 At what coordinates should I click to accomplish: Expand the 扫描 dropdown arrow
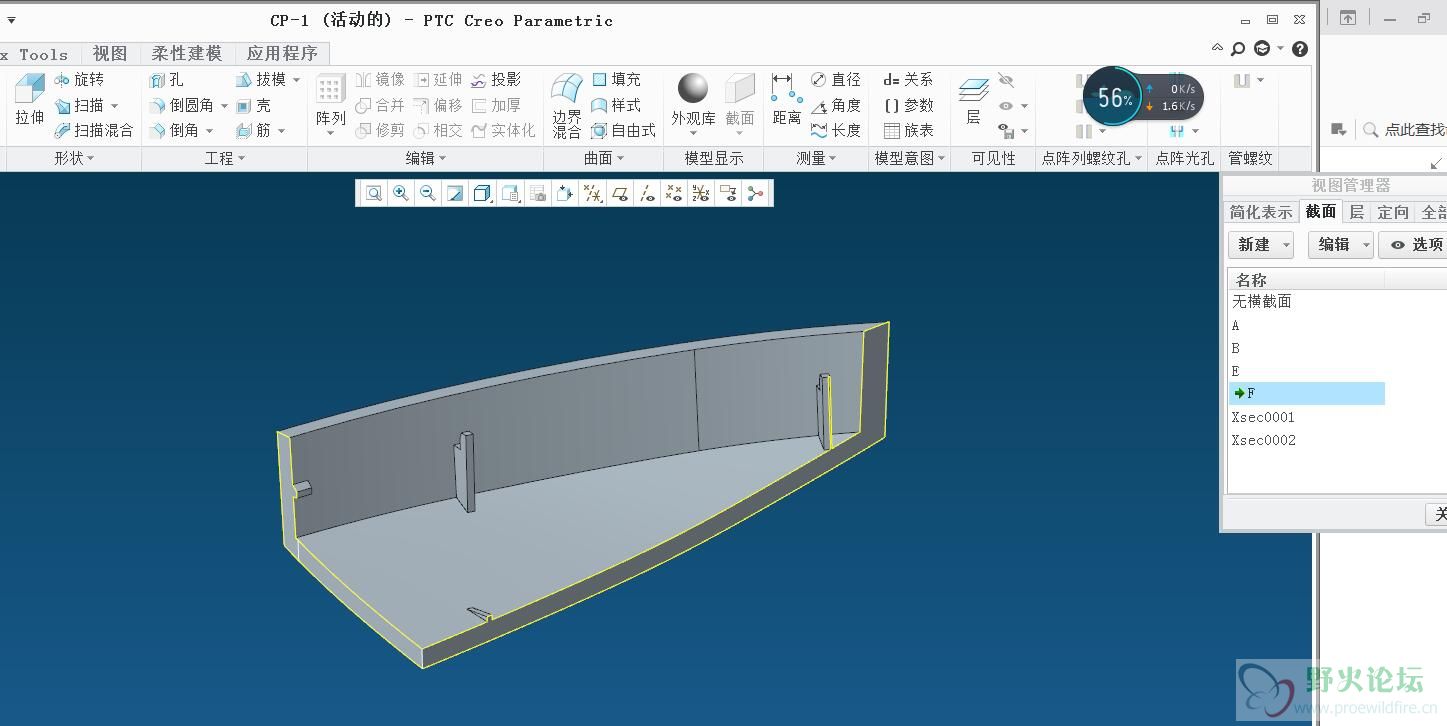pyautogui.click(x=114, y=105)
